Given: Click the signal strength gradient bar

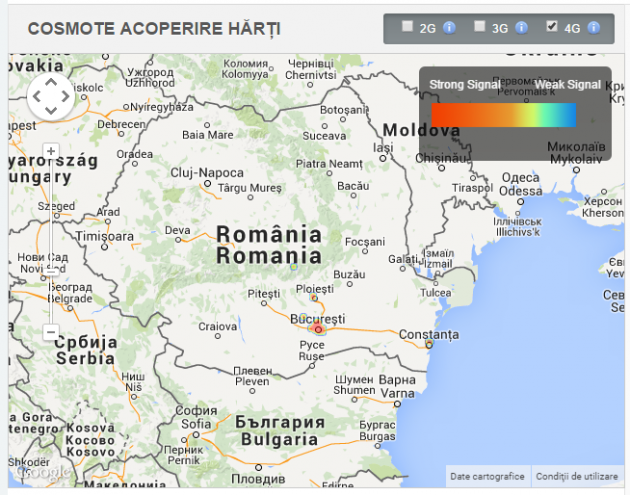Looking at the screenshot, I should pyautogui.click(x=503, y=115).
